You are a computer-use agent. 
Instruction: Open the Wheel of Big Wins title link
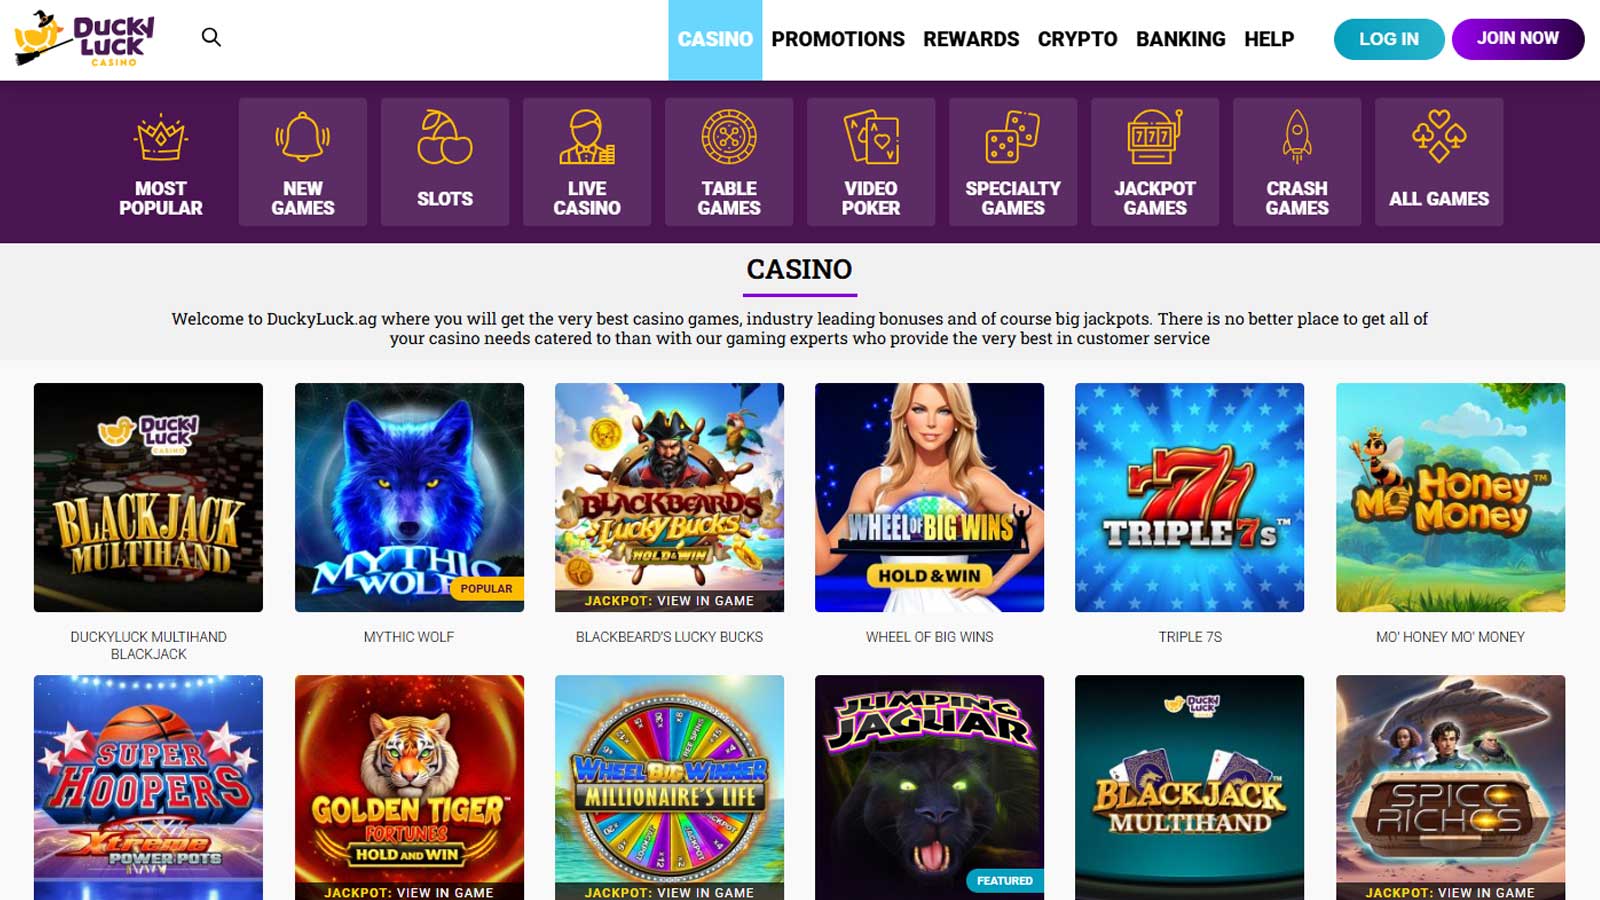tap(930, 637)
